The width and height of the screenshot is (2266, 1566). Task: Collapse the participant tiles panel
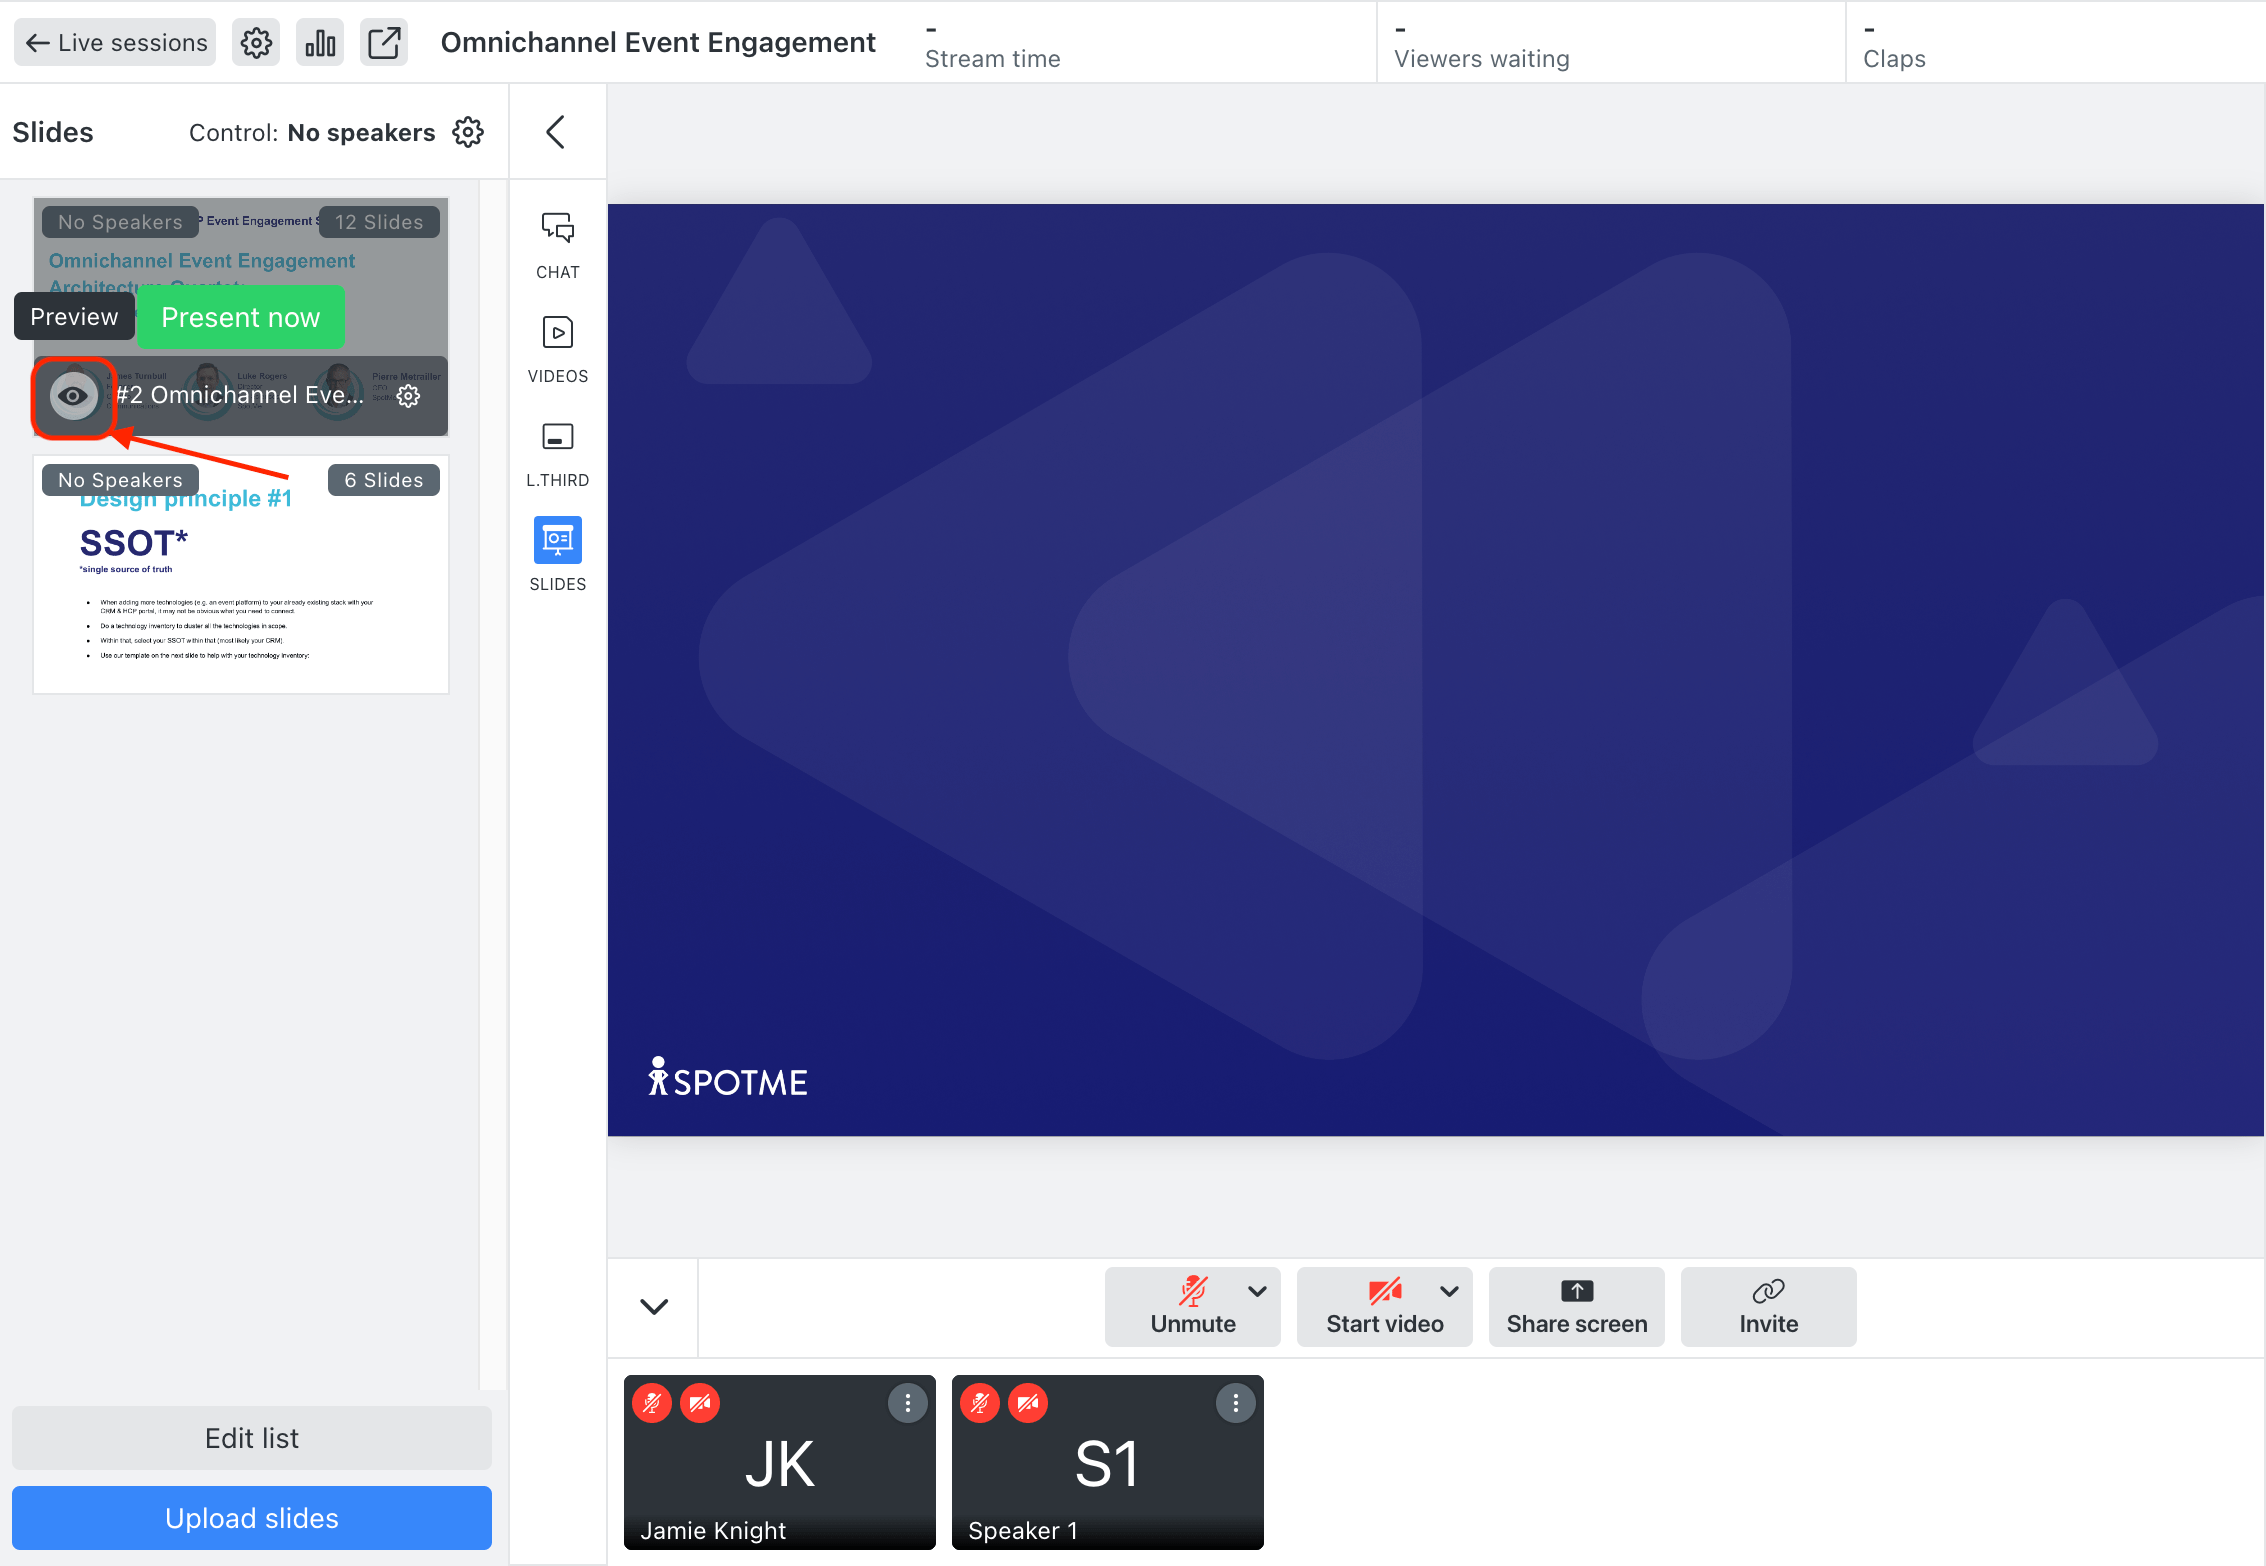click(653, 1307)
